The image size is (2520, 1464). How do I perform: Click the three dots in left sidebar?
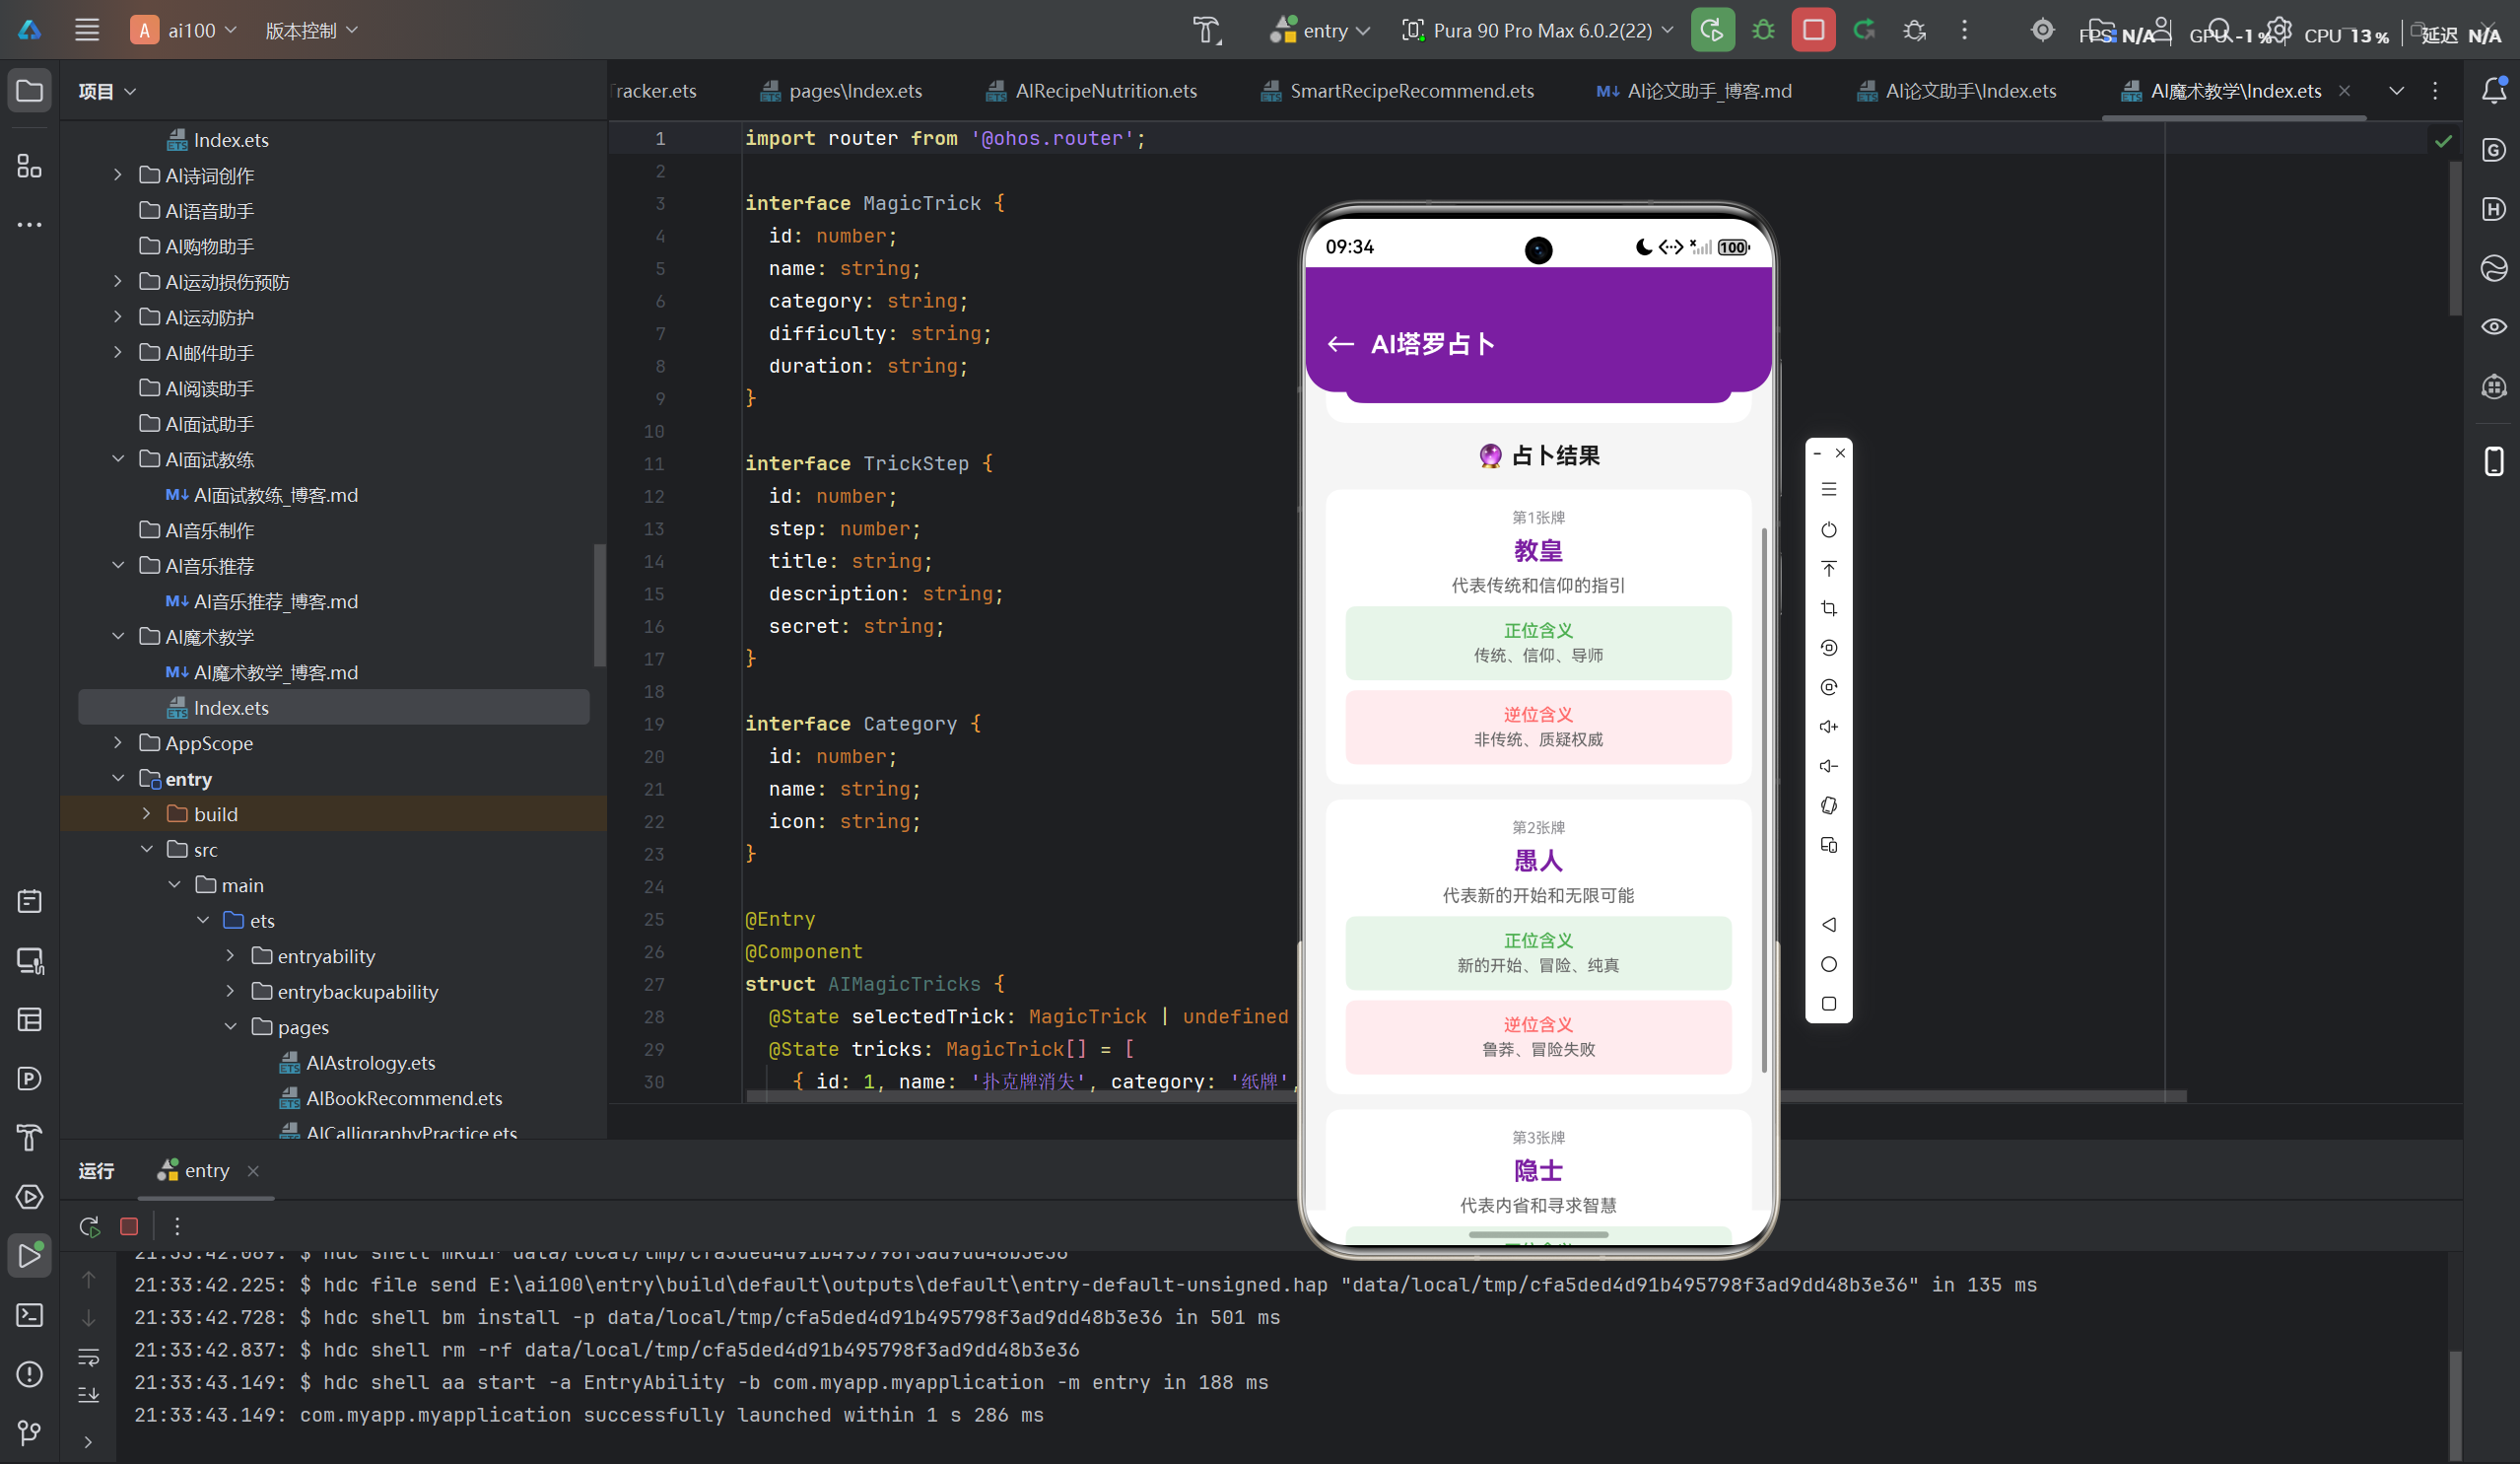point(30,224)
